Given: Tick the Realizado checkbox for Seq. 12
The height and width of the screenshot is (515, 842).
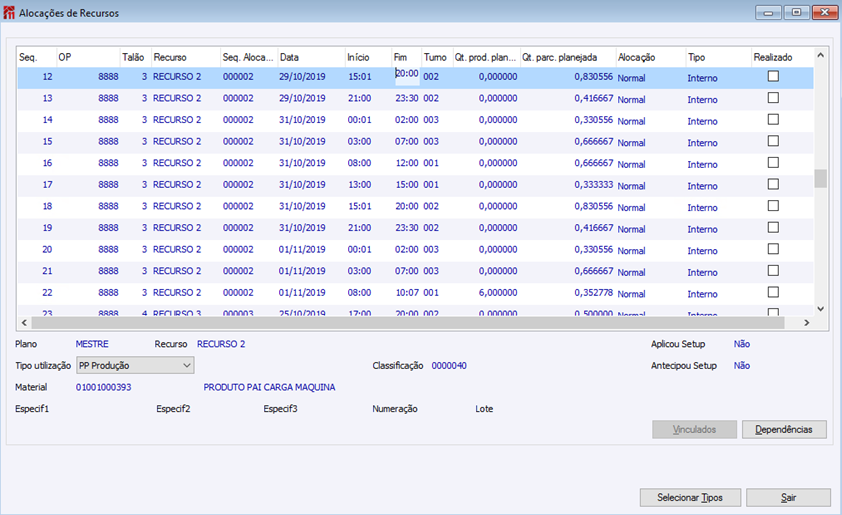Looking at the screenshot, I should pyautogui.click(x=773, y=76).
